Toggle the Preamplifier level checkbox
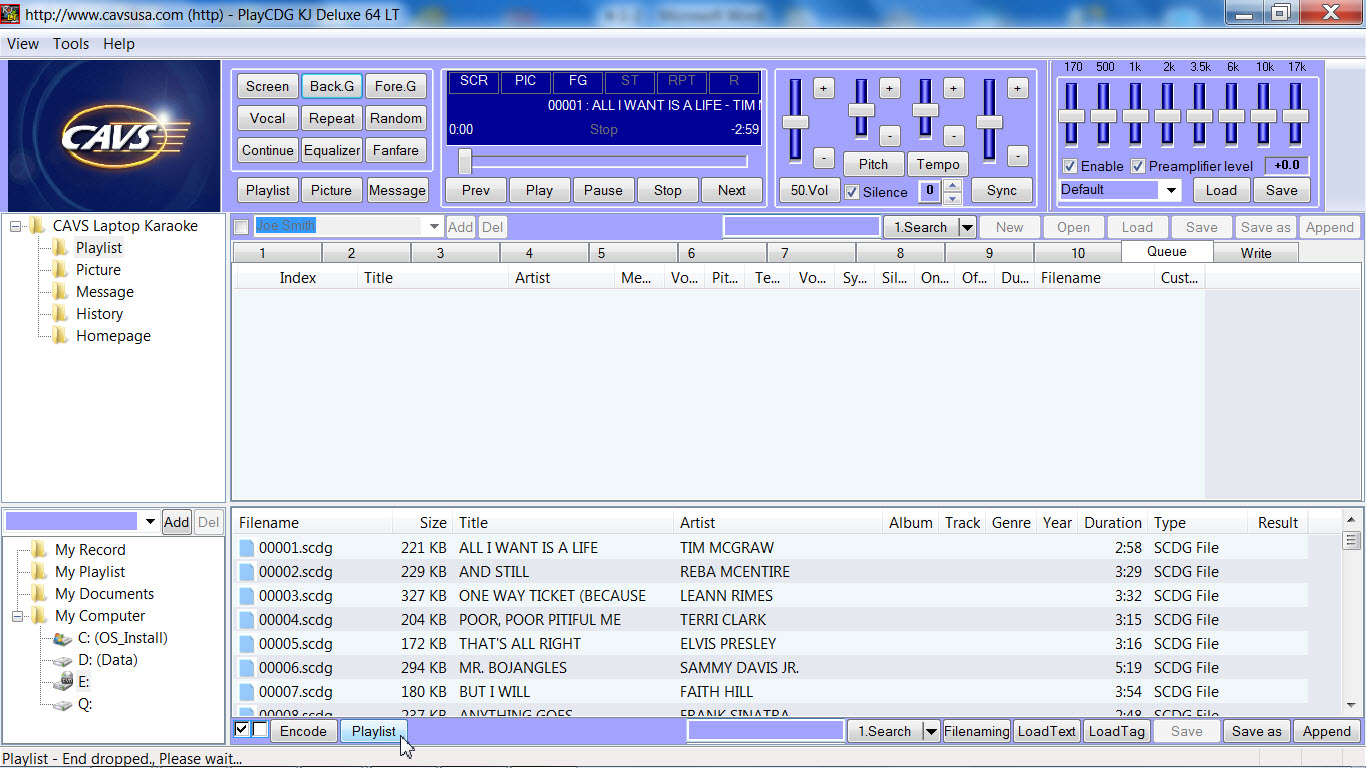This screenshot has width=1366, height=768. [1138, 166]
